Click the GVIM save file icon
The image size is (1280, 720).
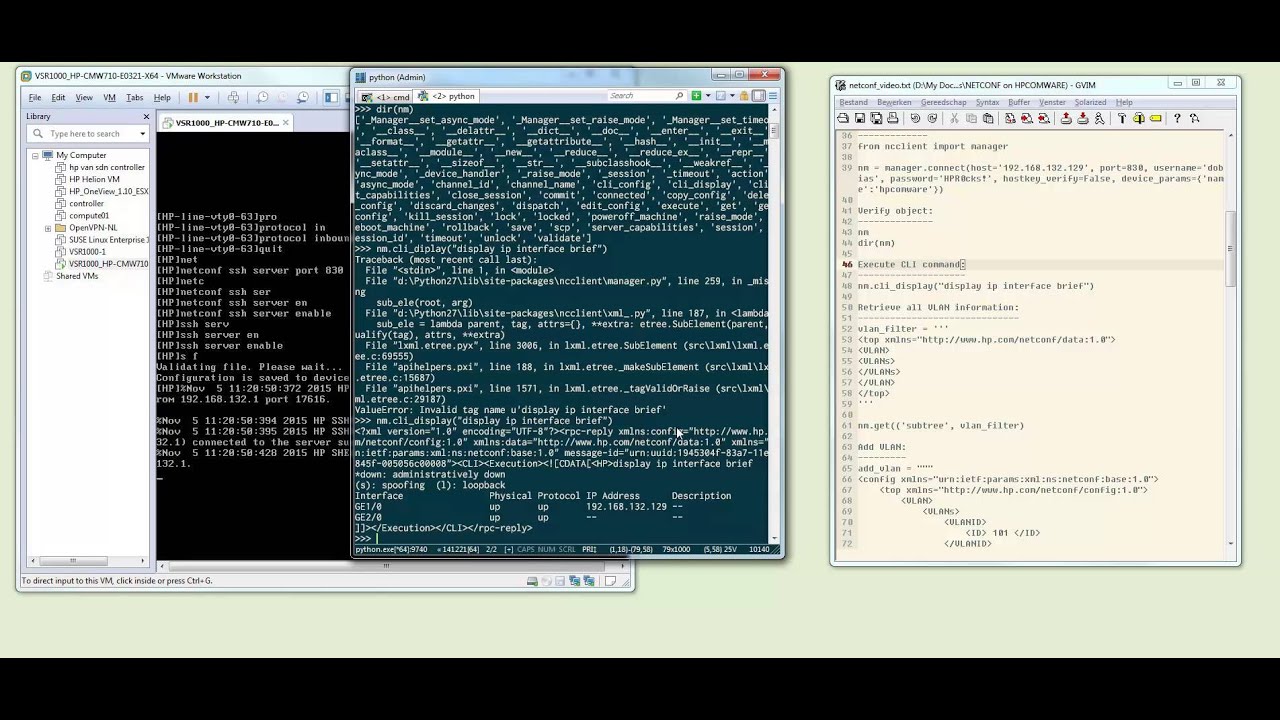(860, 118)
